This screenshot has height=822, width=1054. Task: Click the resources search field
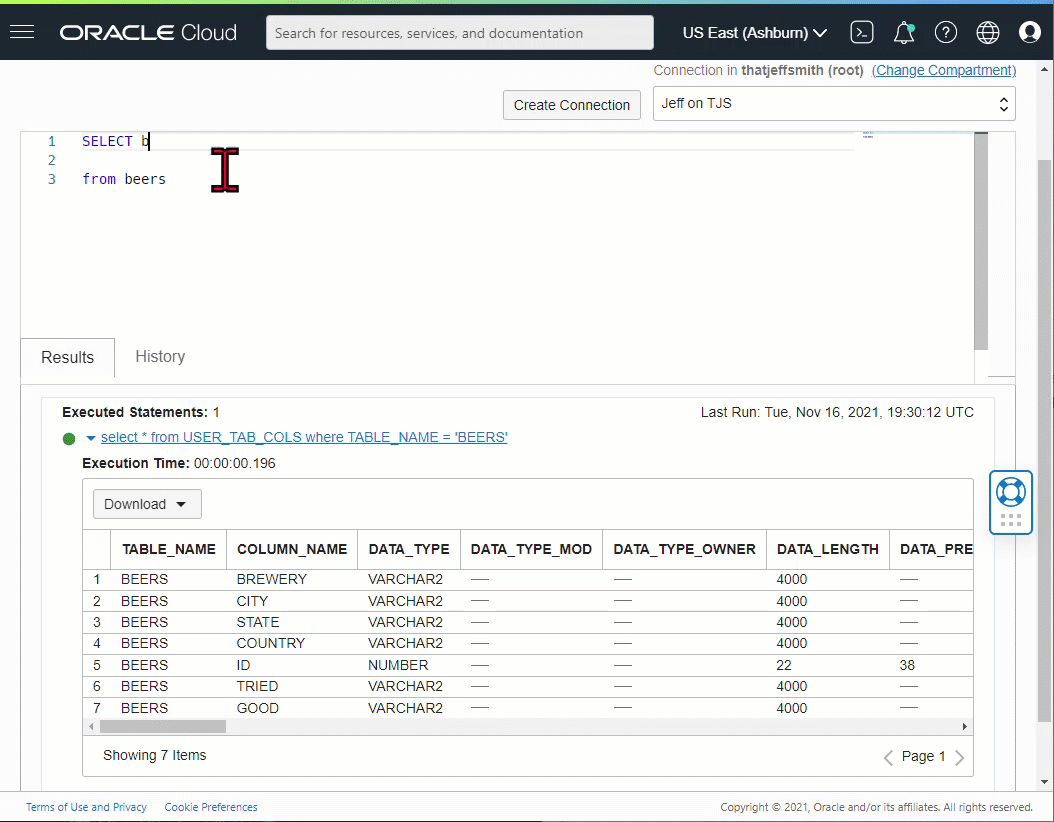point(460,33)
